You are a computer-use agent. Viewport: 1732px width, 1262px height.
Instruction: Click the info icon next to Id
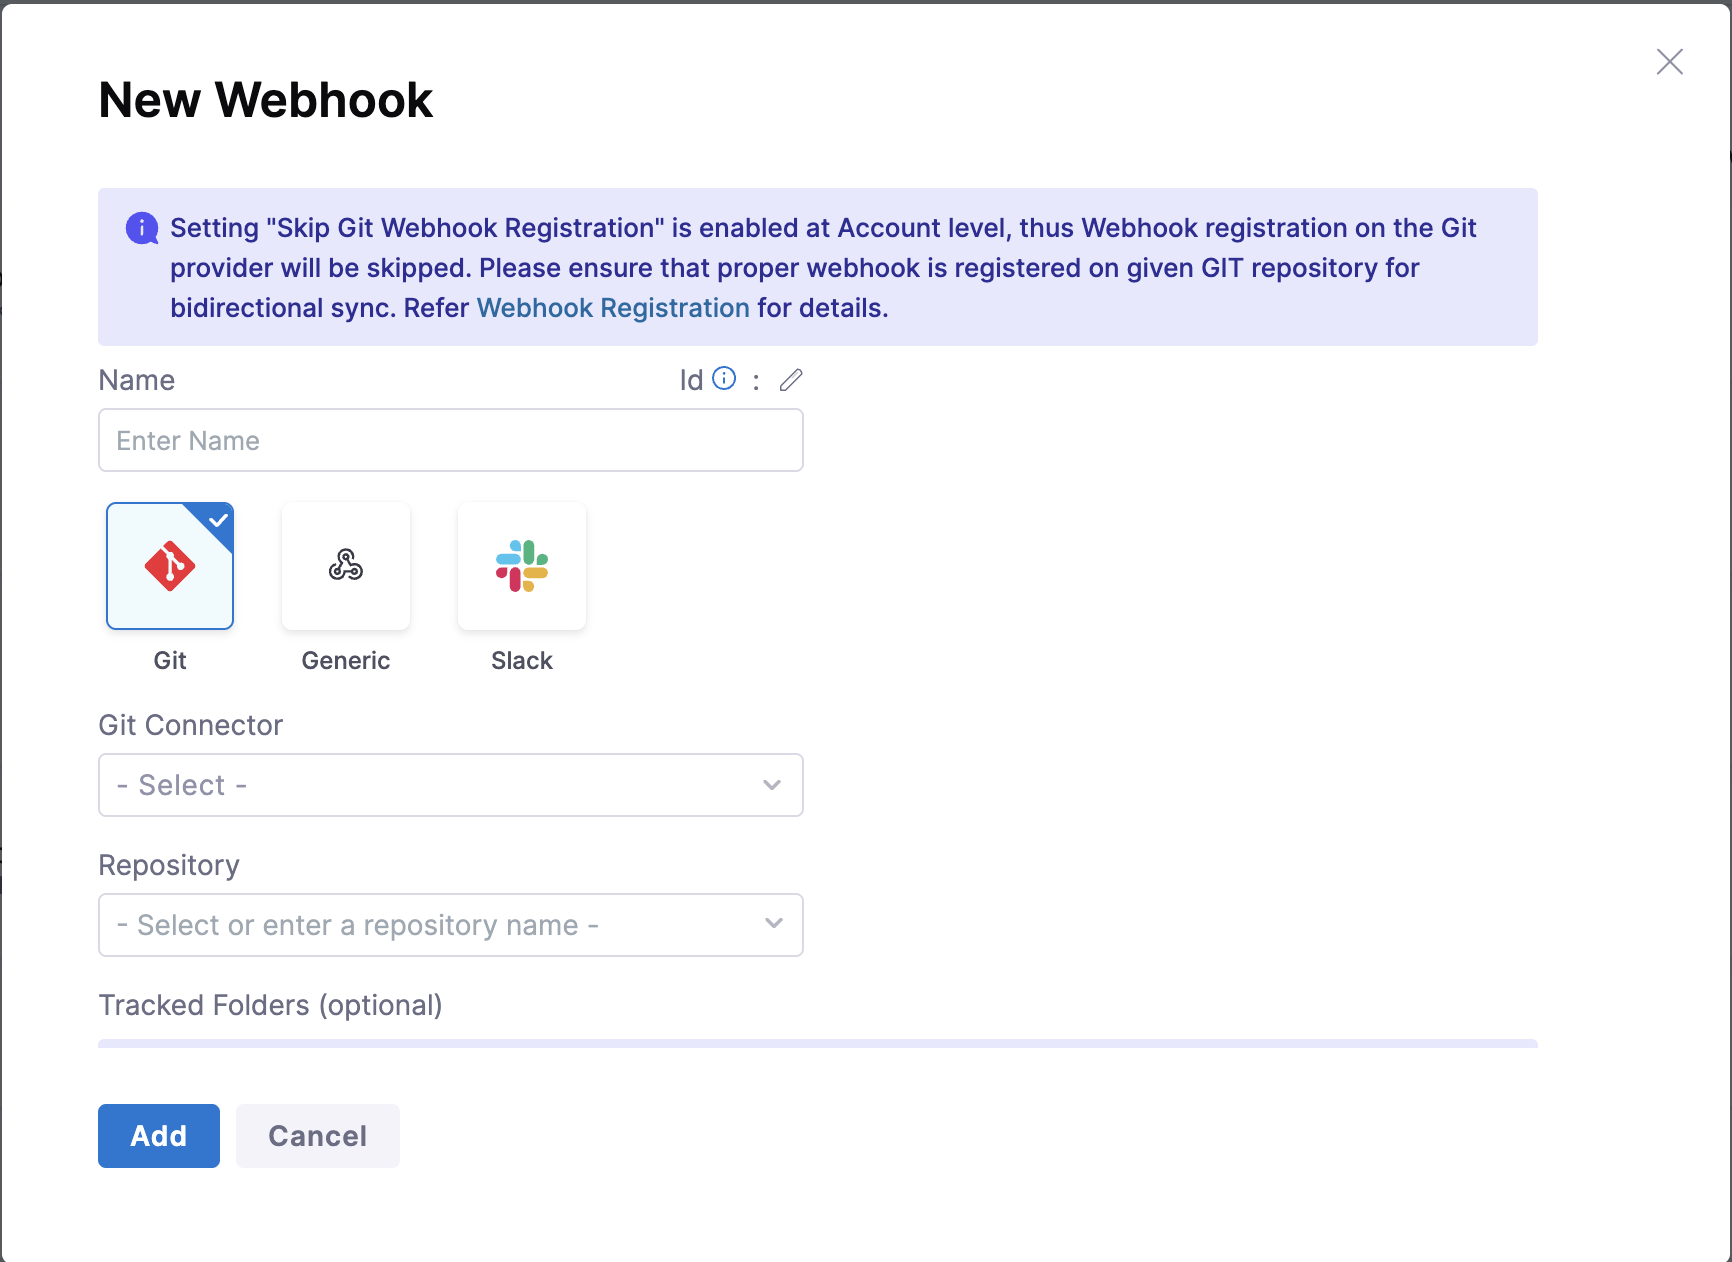[725, 378]
